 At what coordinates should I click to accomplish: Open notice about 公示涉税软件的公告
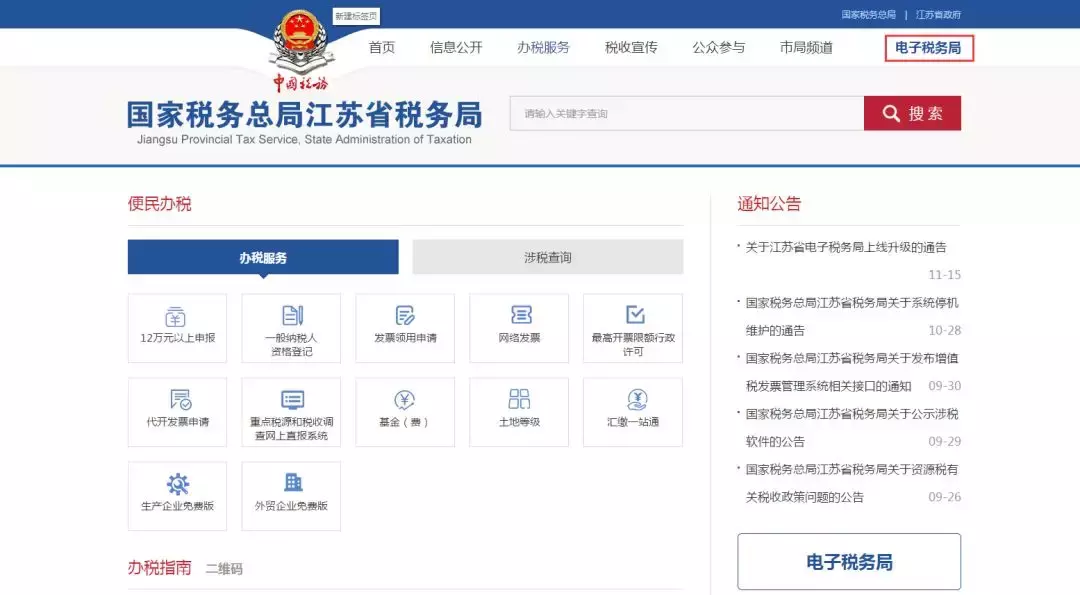coord(851,427)
